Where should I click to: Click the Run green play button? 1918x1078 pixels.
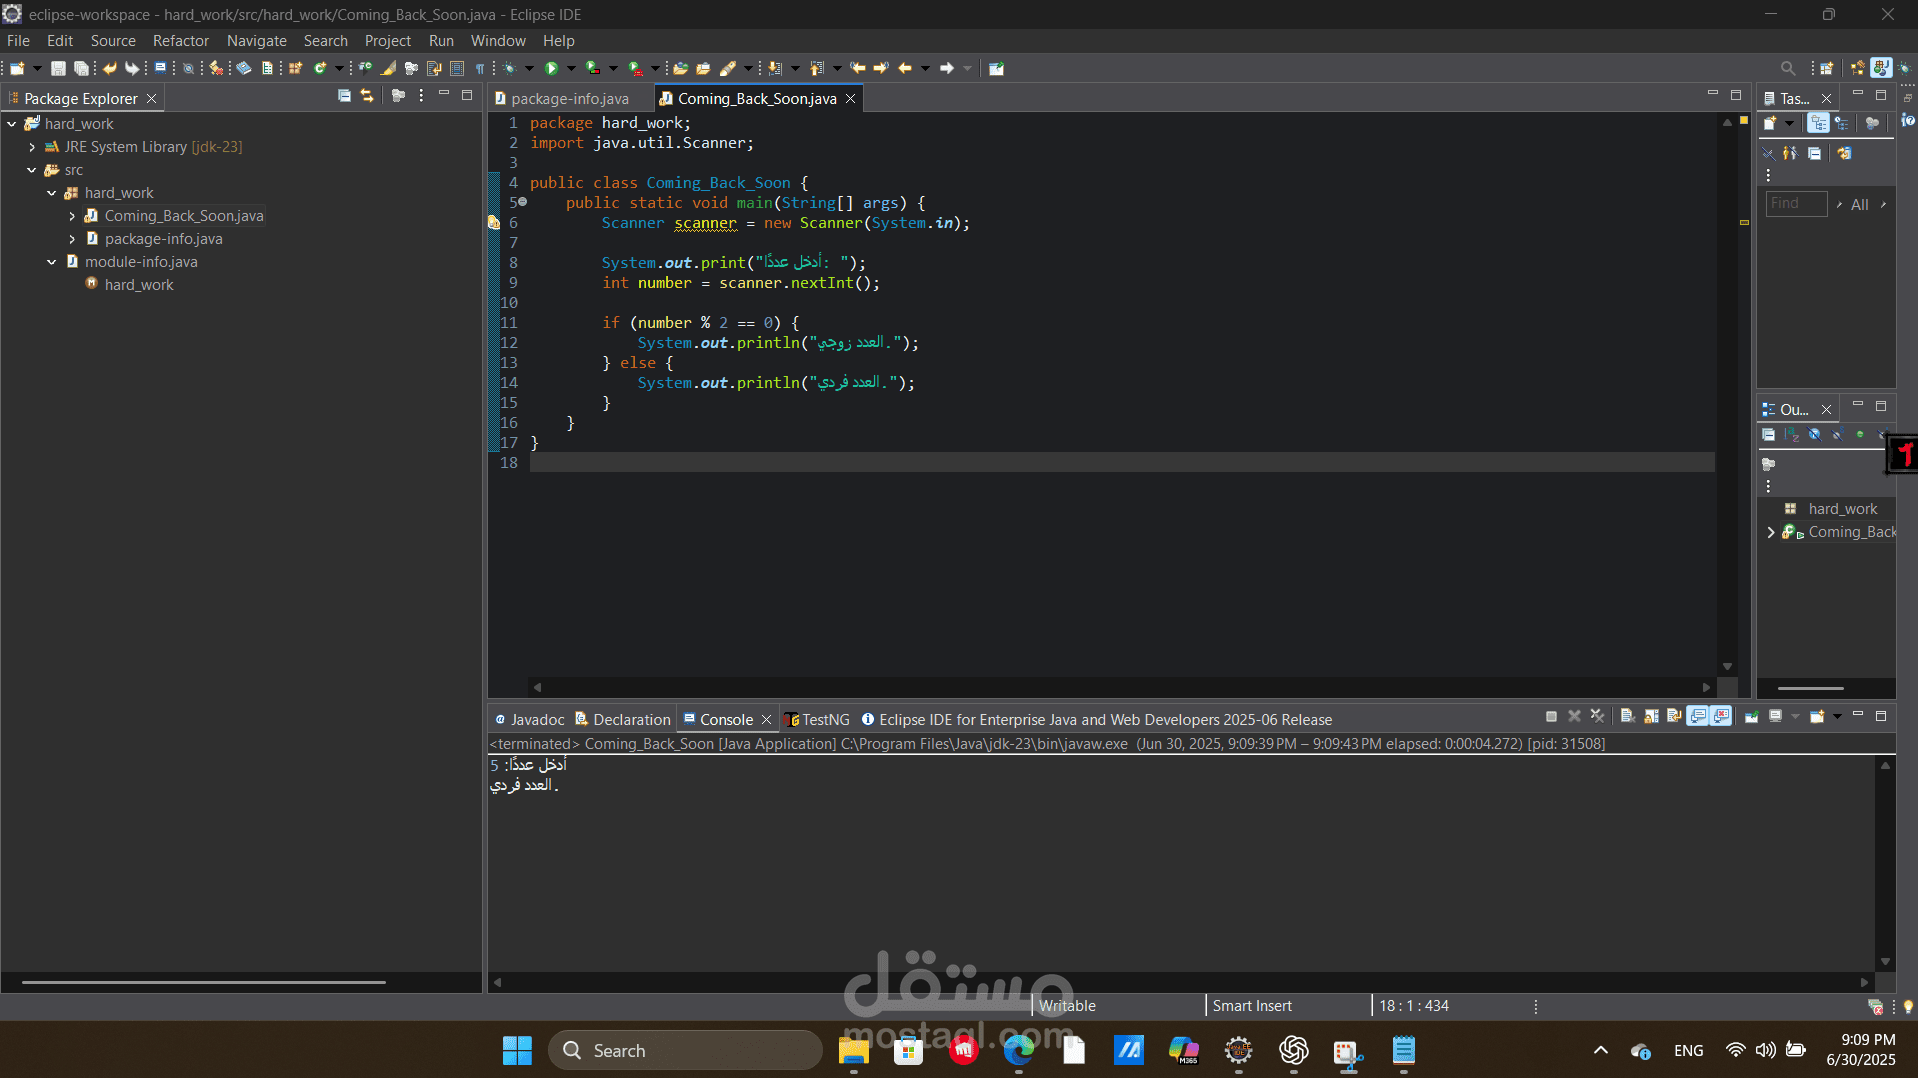click(x=551, y=68)
